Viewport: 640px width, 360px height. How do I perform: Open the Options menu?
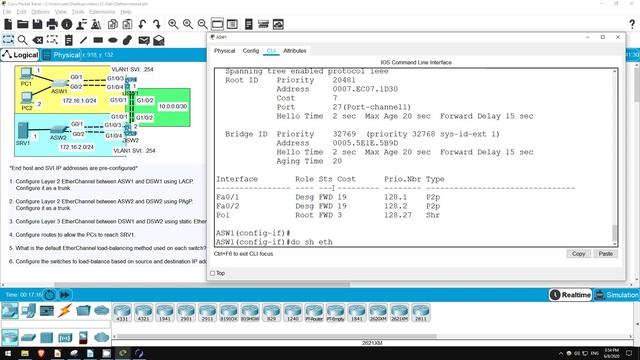tap(40, 12)
